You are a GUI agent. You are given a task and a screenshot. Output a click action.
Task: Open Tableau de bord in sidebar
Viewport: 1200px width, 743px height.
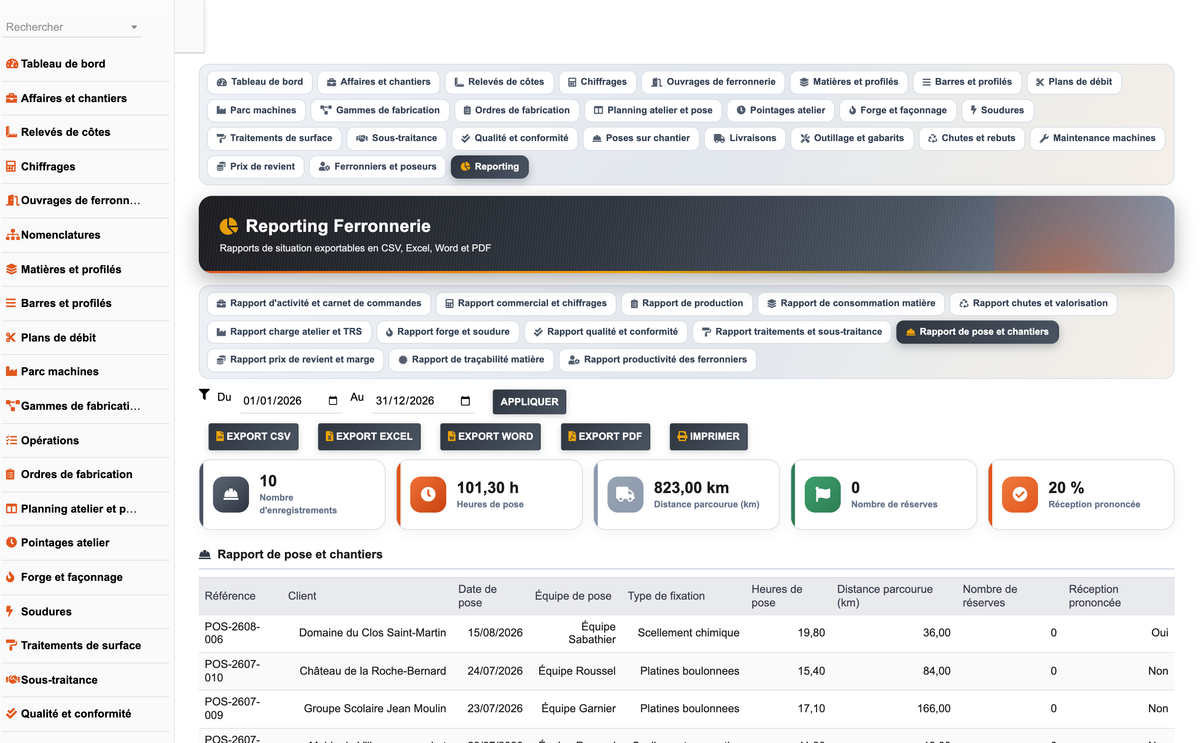coord(63,64)
